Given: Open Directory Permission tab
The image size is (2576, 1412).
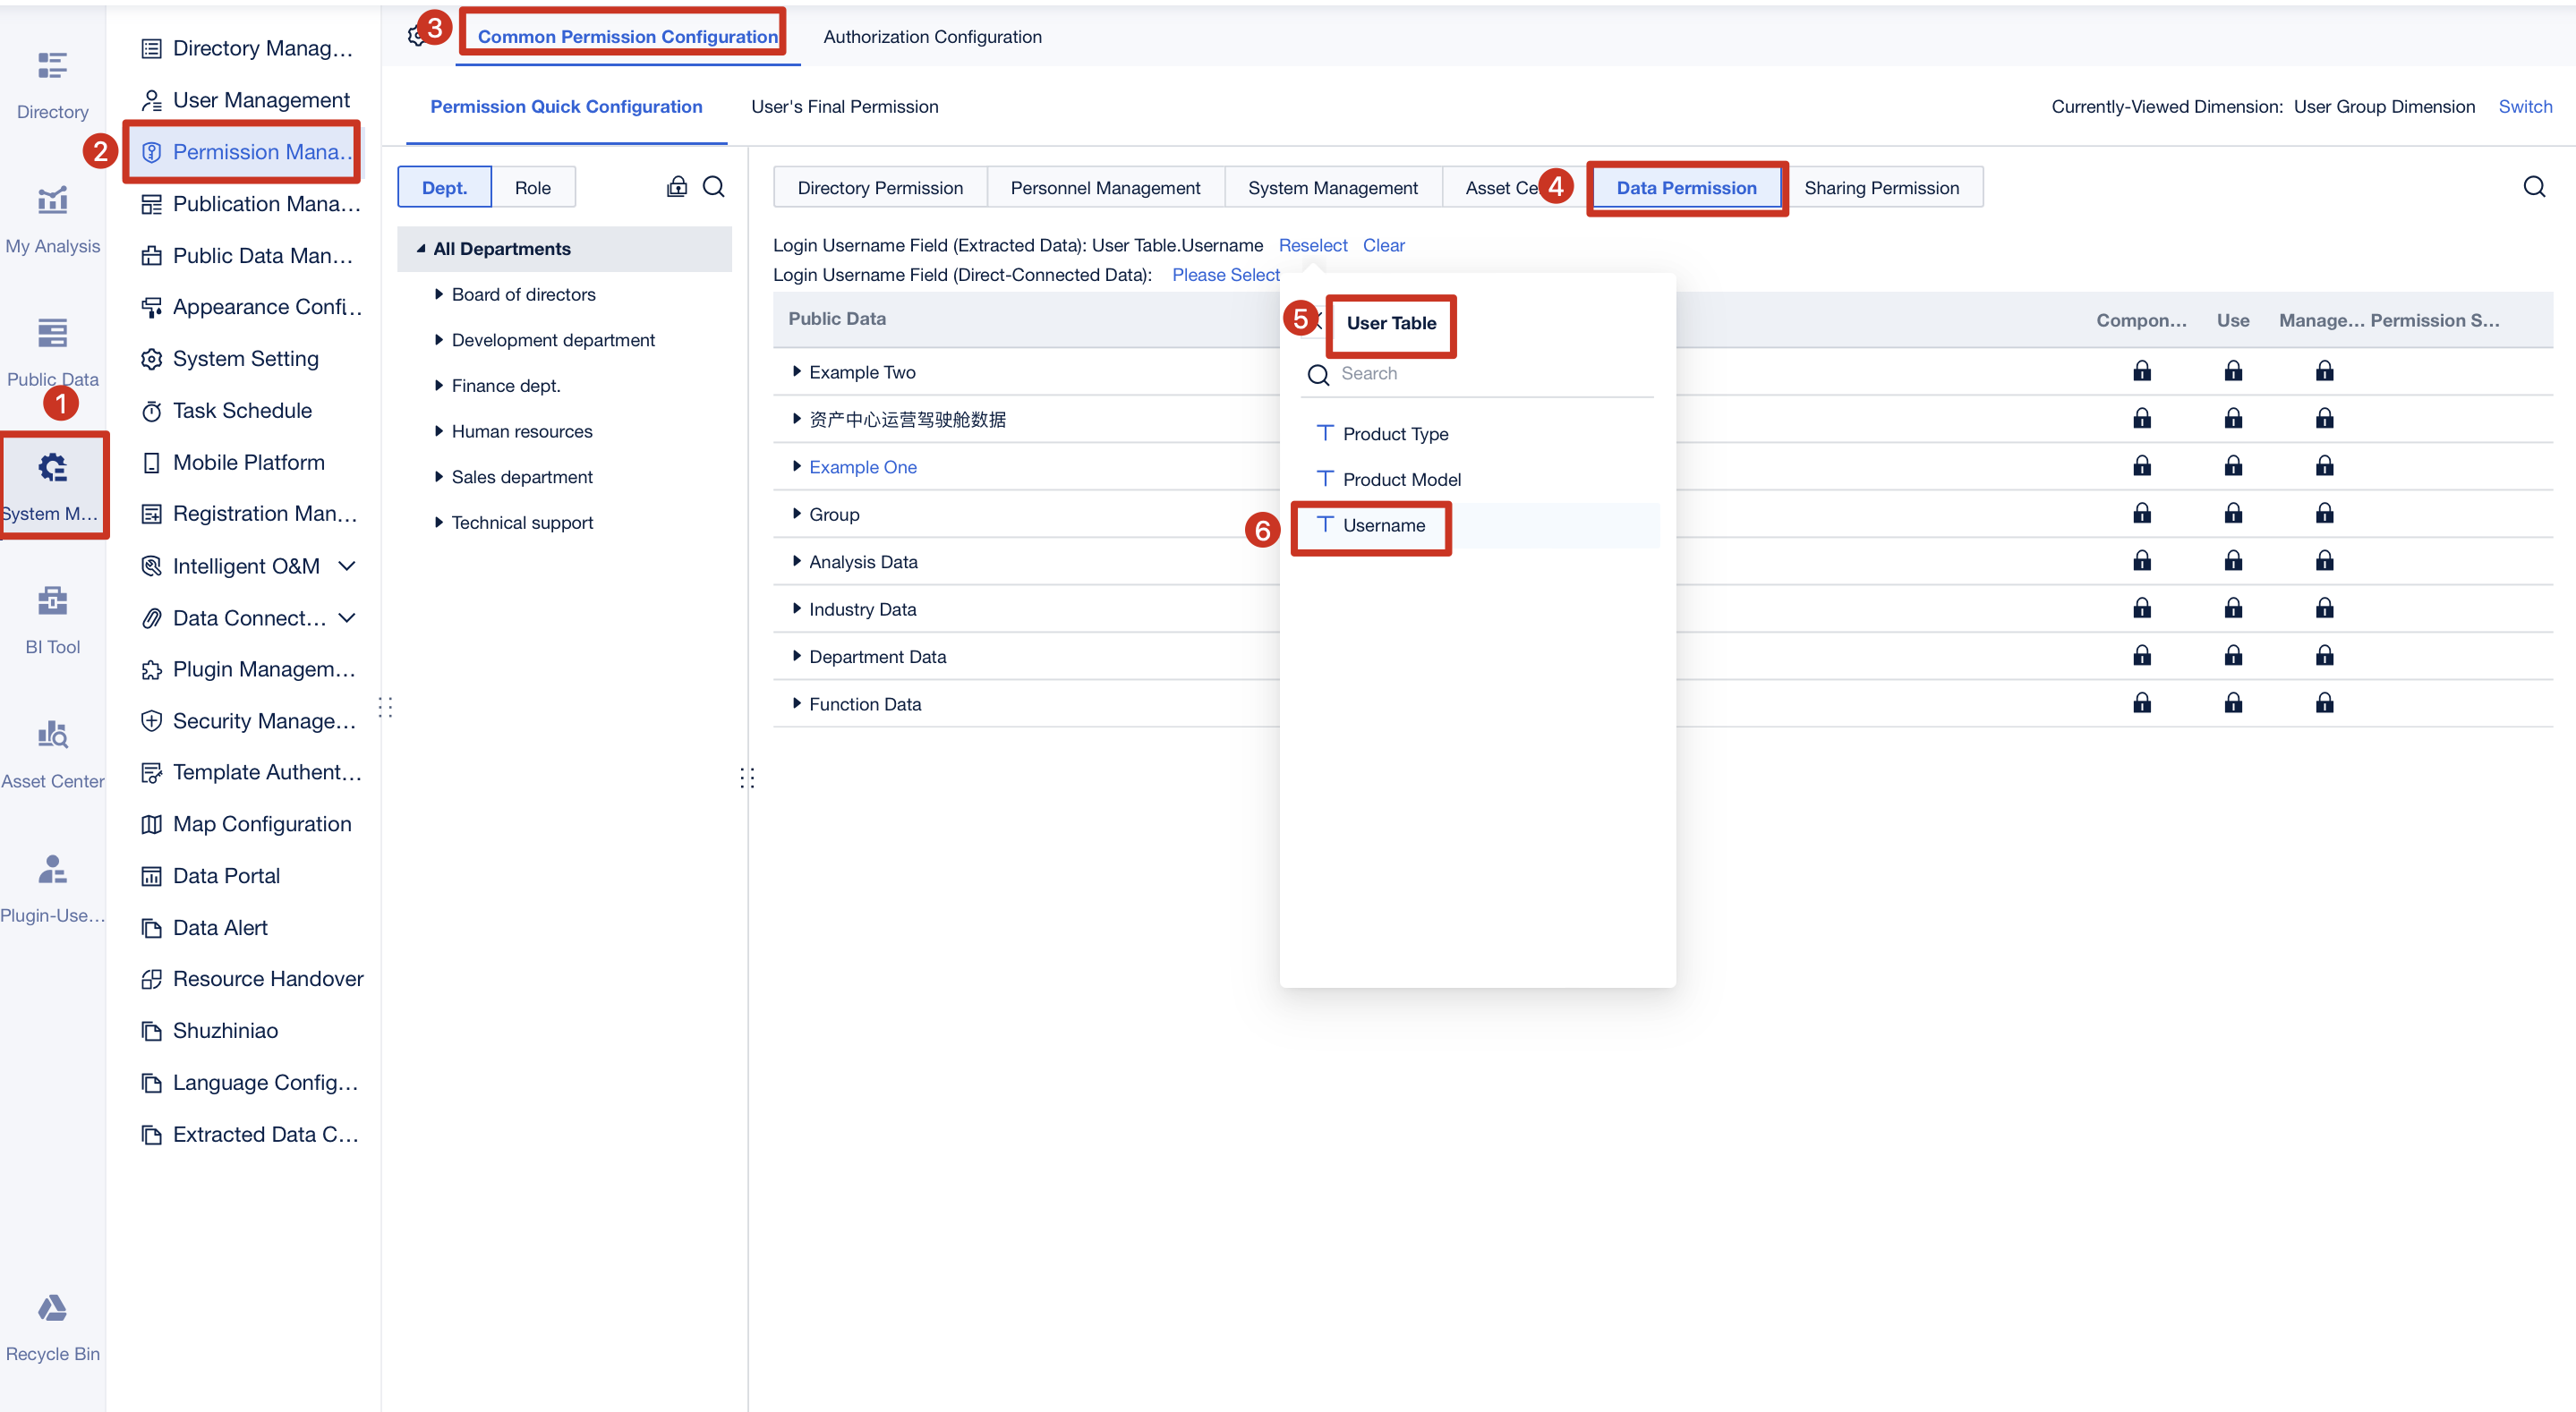Looking at the screenshot, I should (879, 188).
